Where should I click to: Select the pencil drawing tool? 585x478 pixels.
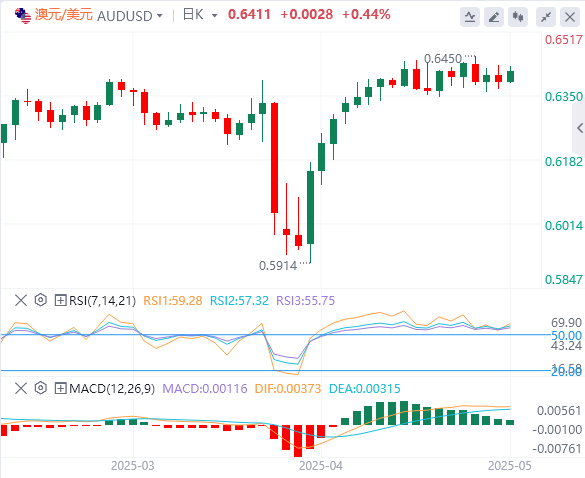[494, 17]
